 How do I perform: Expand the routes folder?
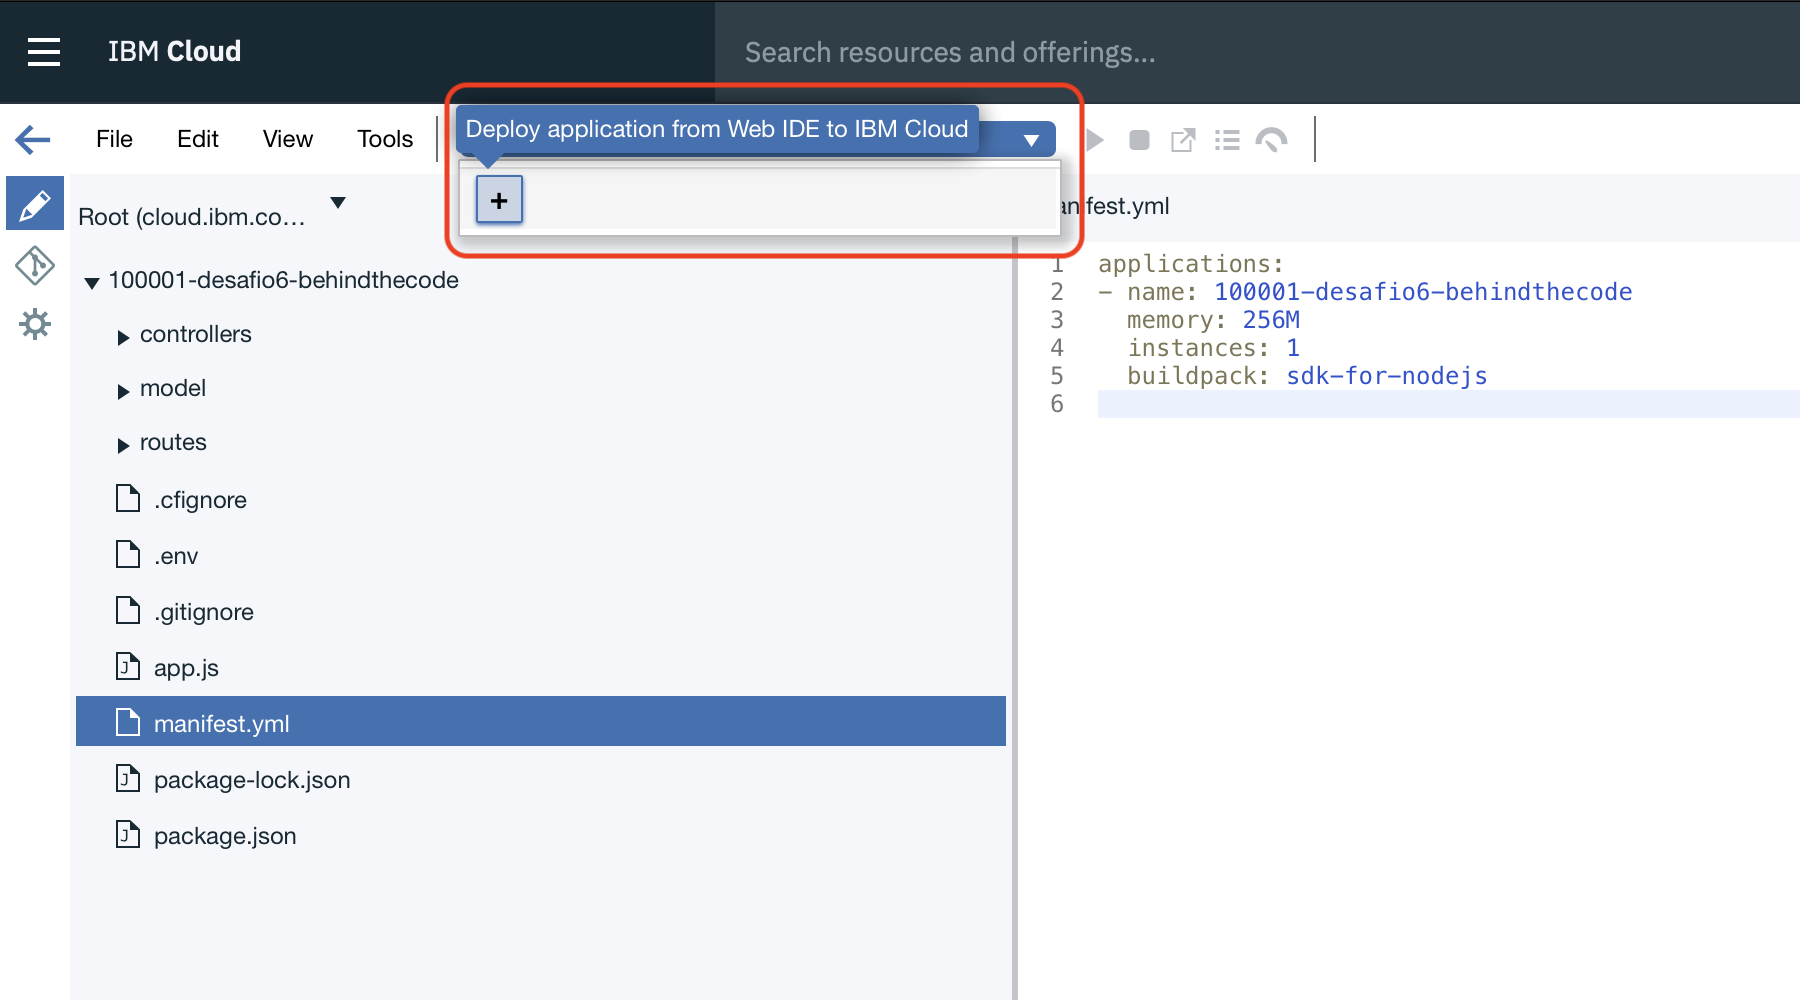123,445
